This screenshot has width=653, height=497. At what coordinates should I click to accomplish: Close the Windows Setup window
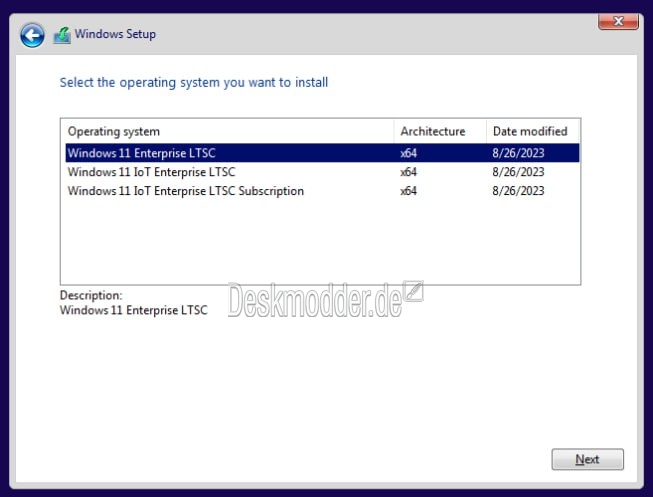click(618, 21)
